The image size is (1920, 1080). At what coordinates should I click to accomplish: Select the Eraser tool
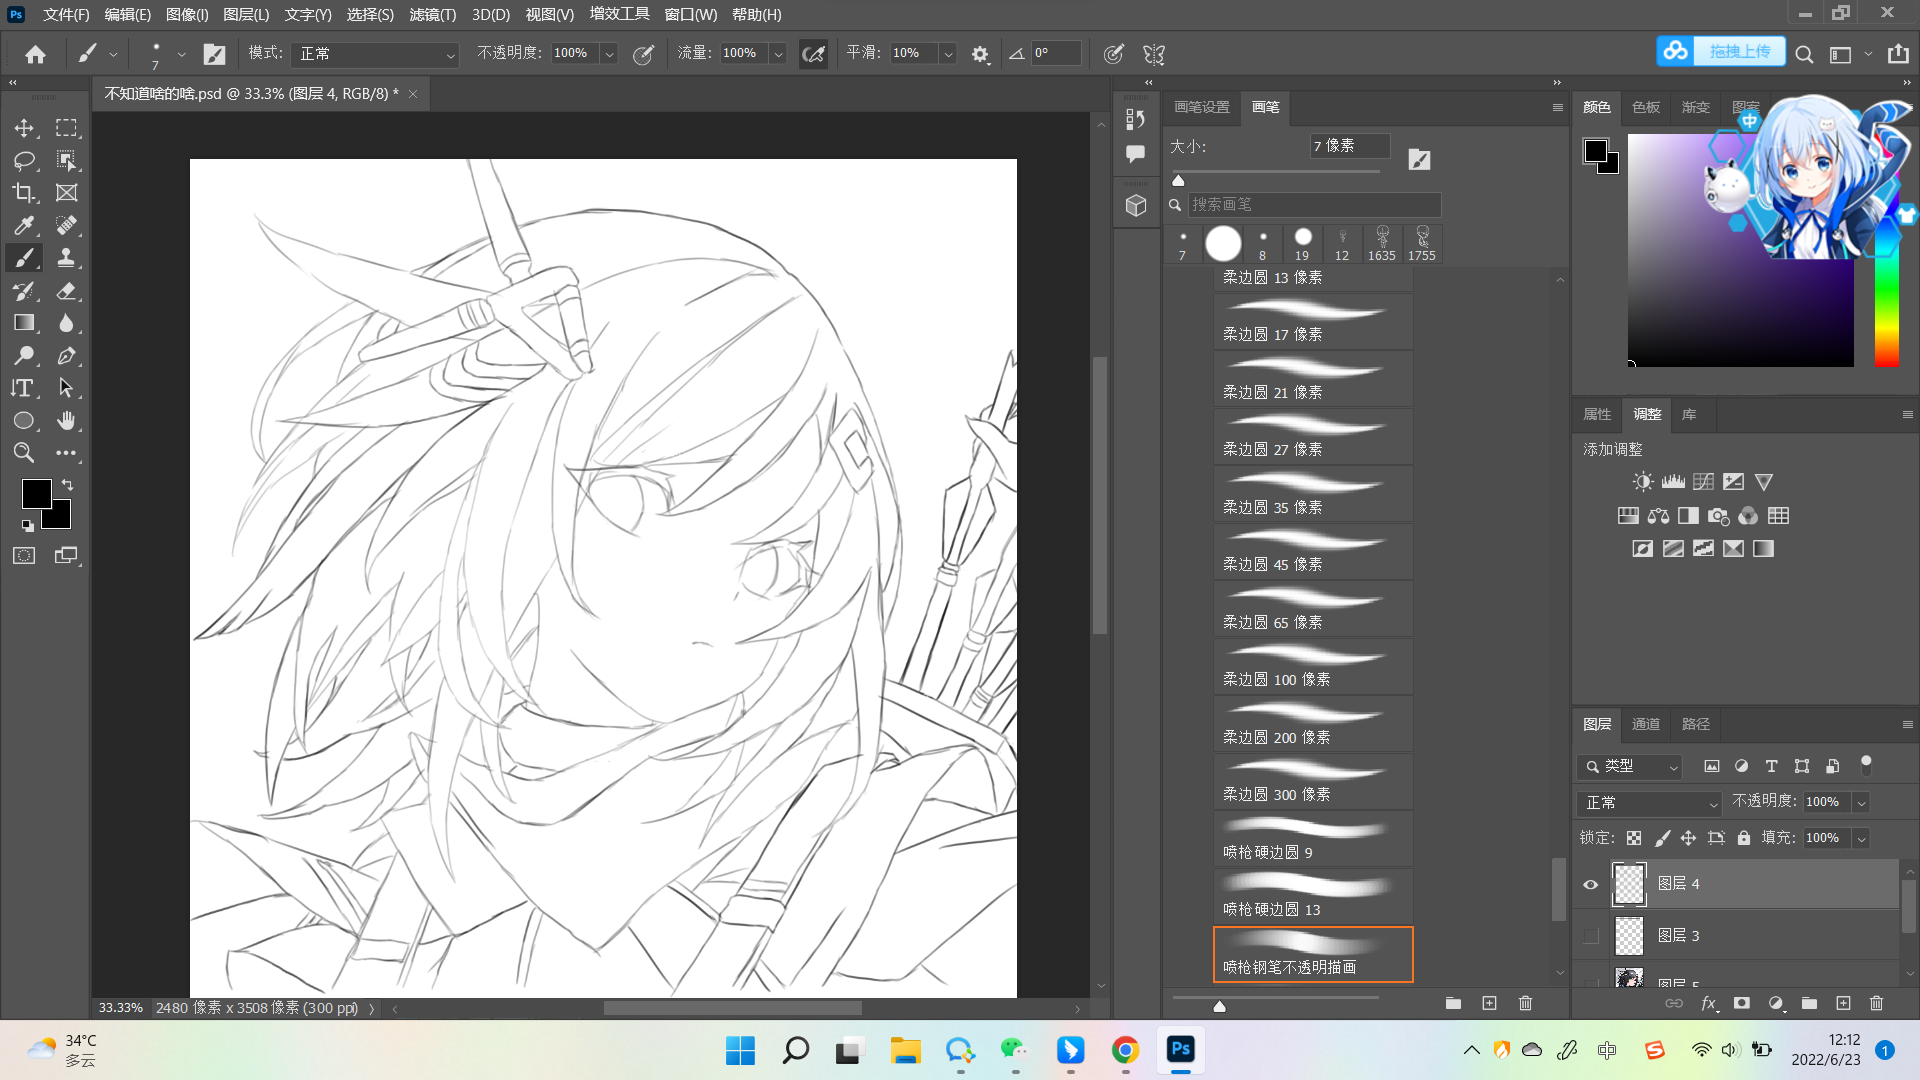(x=66, y=291)
